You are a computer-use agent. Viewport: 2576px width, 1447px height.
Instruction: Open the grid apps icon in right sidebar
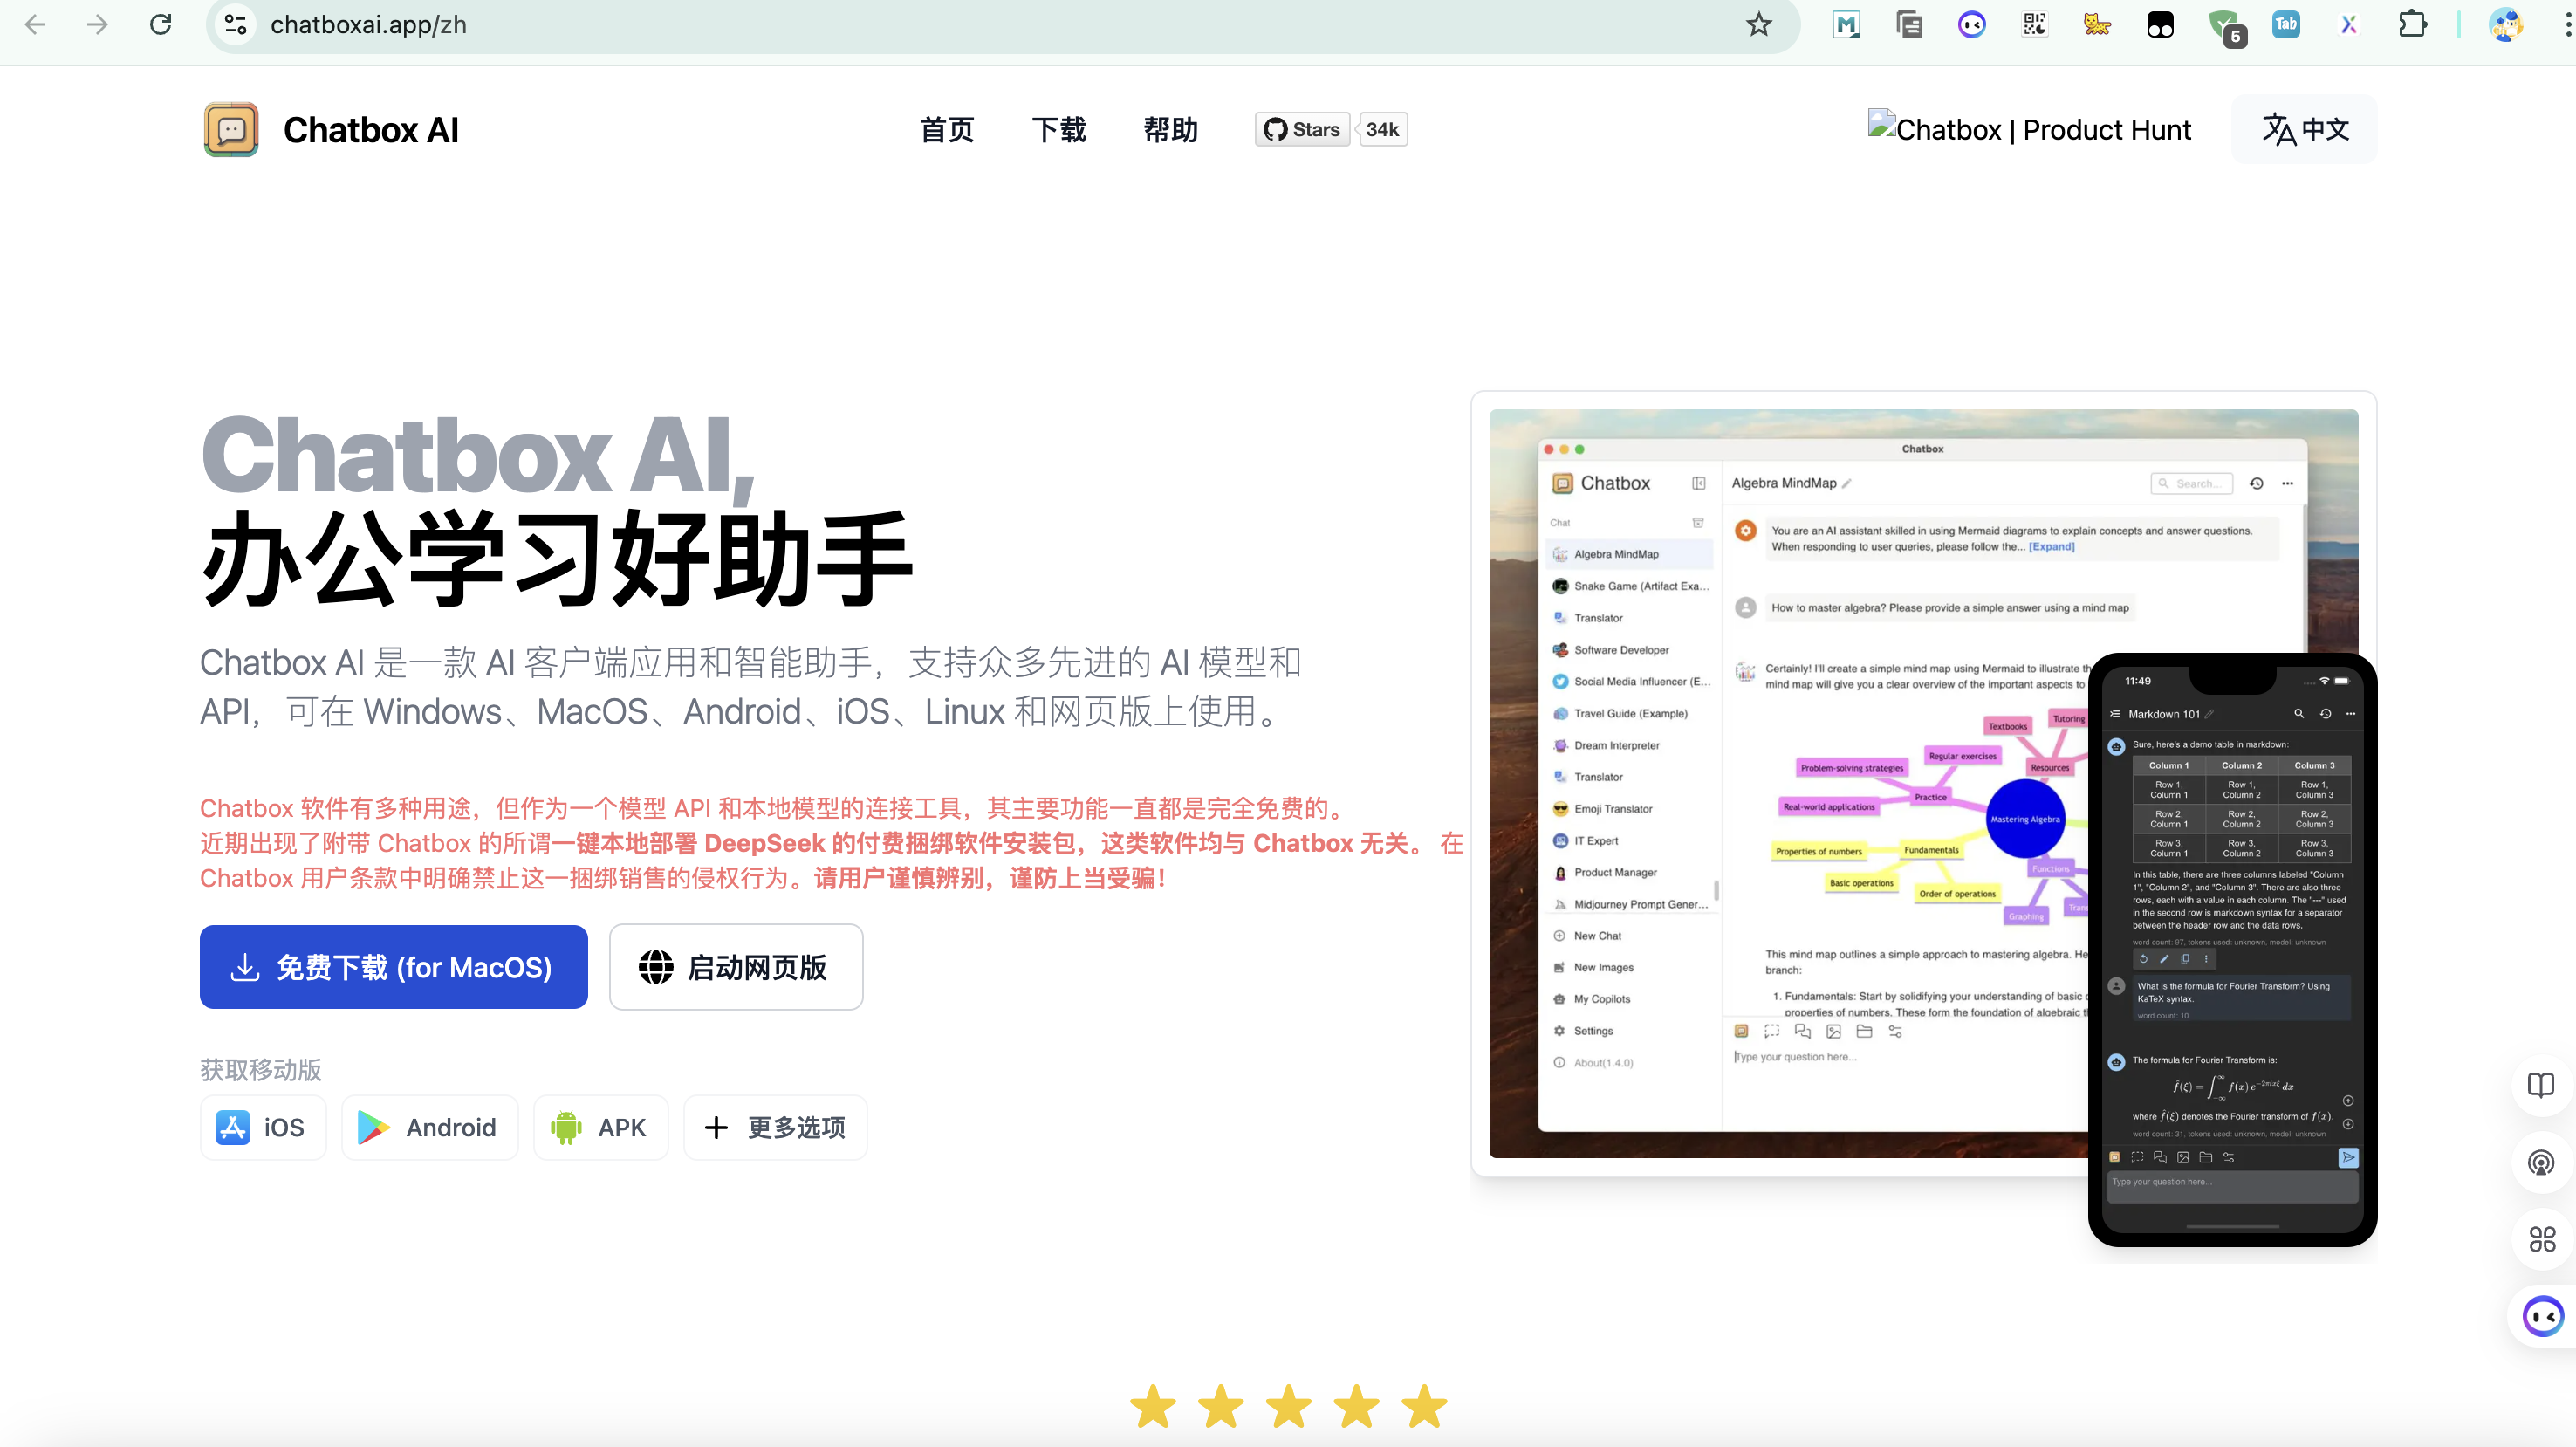click(x=2541, y=1240)
